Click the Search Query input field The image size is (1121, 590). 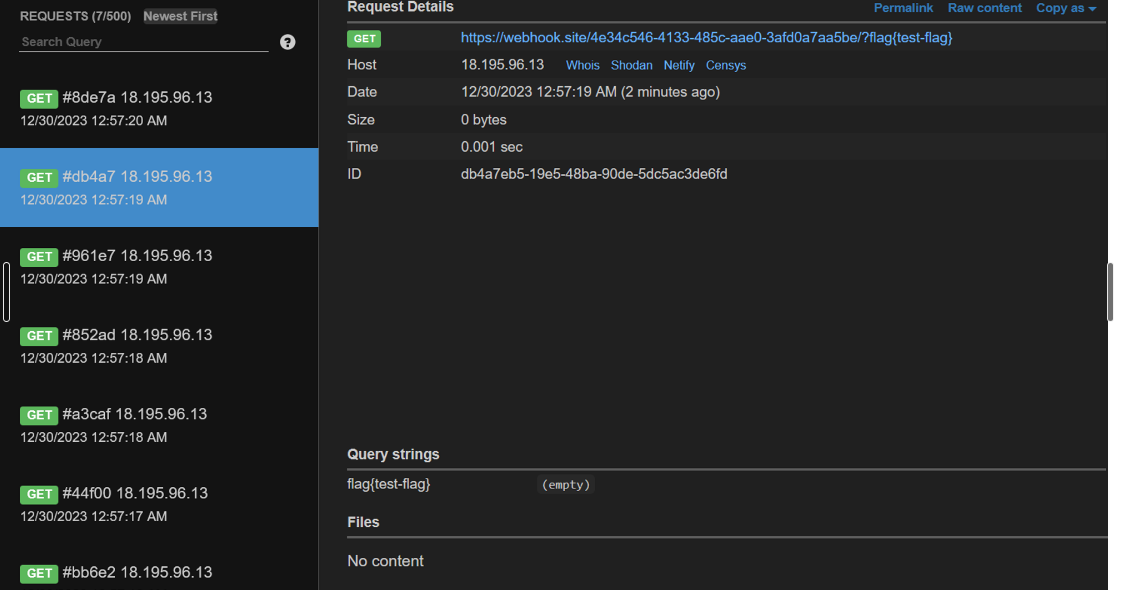click(x=143, y=42)
